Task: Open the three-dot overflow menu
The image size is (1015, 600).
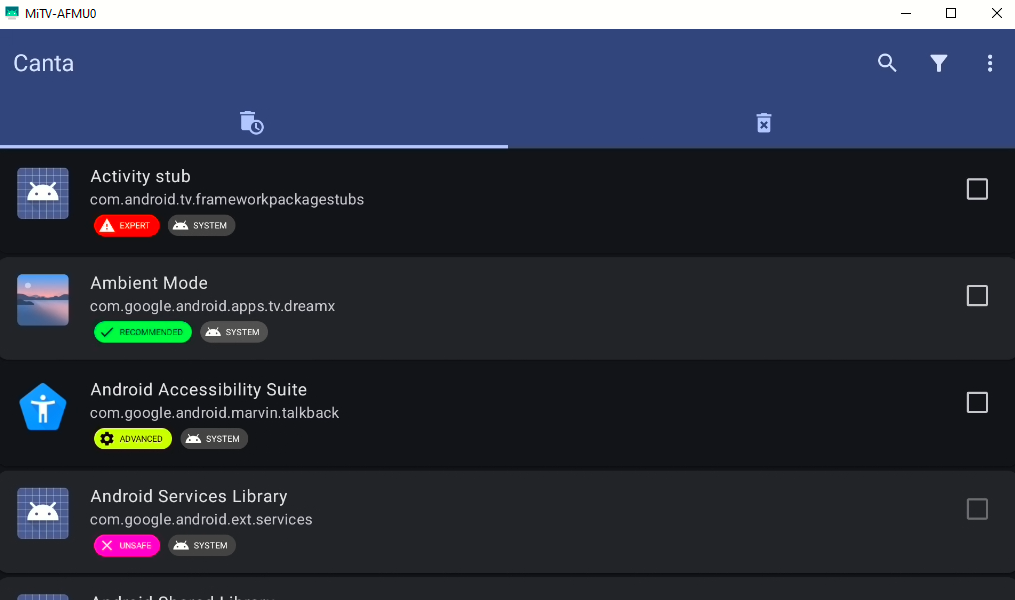Action: [x=990, y=63]
